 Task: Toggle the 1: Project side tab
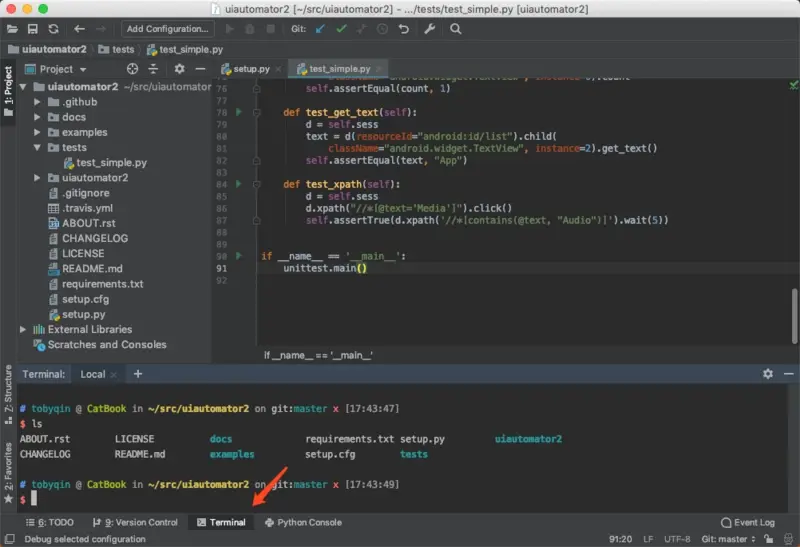click(8, 91)
